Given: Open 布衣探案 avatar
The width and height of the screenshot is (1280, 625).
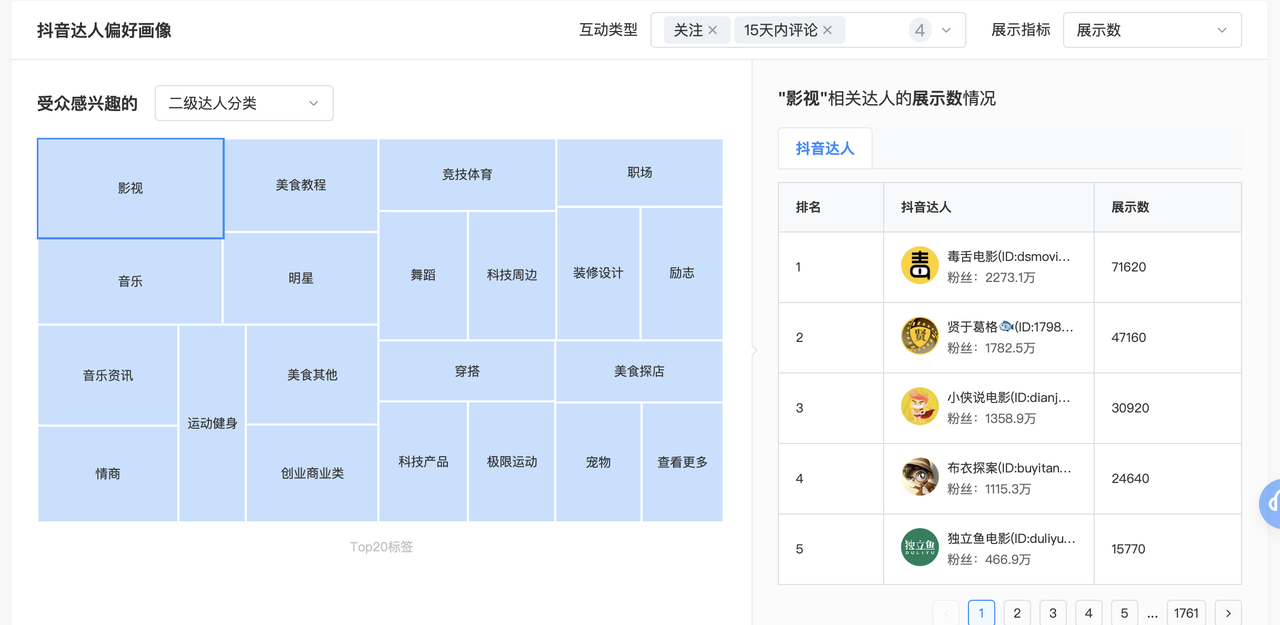Looking at the screenshot, I should 920,478.
